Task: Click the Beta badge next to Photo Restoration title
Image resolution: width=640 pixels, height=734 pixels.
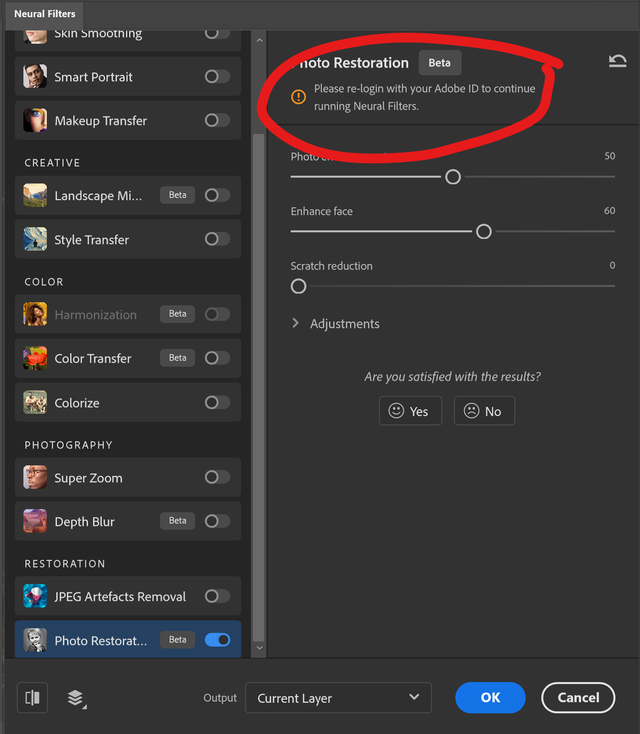Action: [440, 63]
